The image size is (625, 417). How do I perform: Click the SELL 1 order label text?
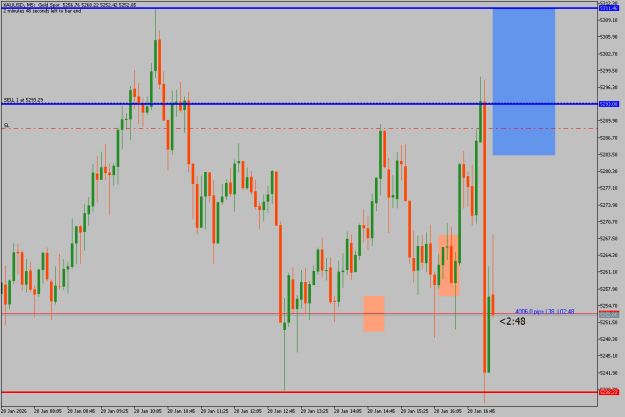[24, 100]
